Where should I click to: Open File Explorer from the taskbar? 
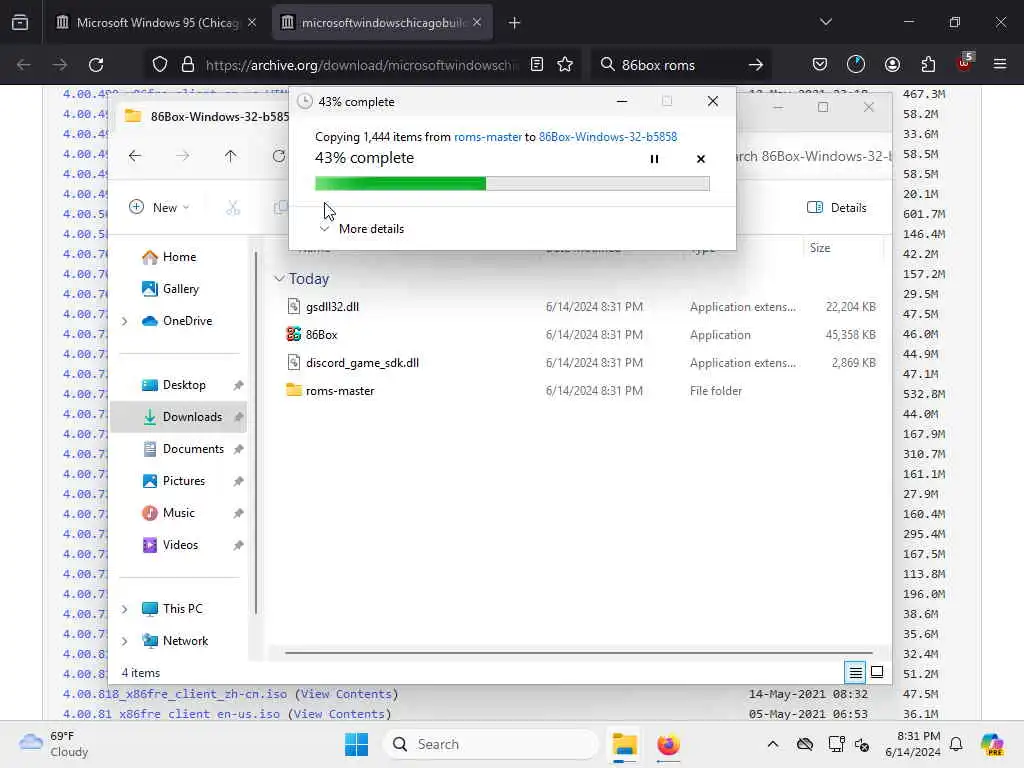click(624, 744)
